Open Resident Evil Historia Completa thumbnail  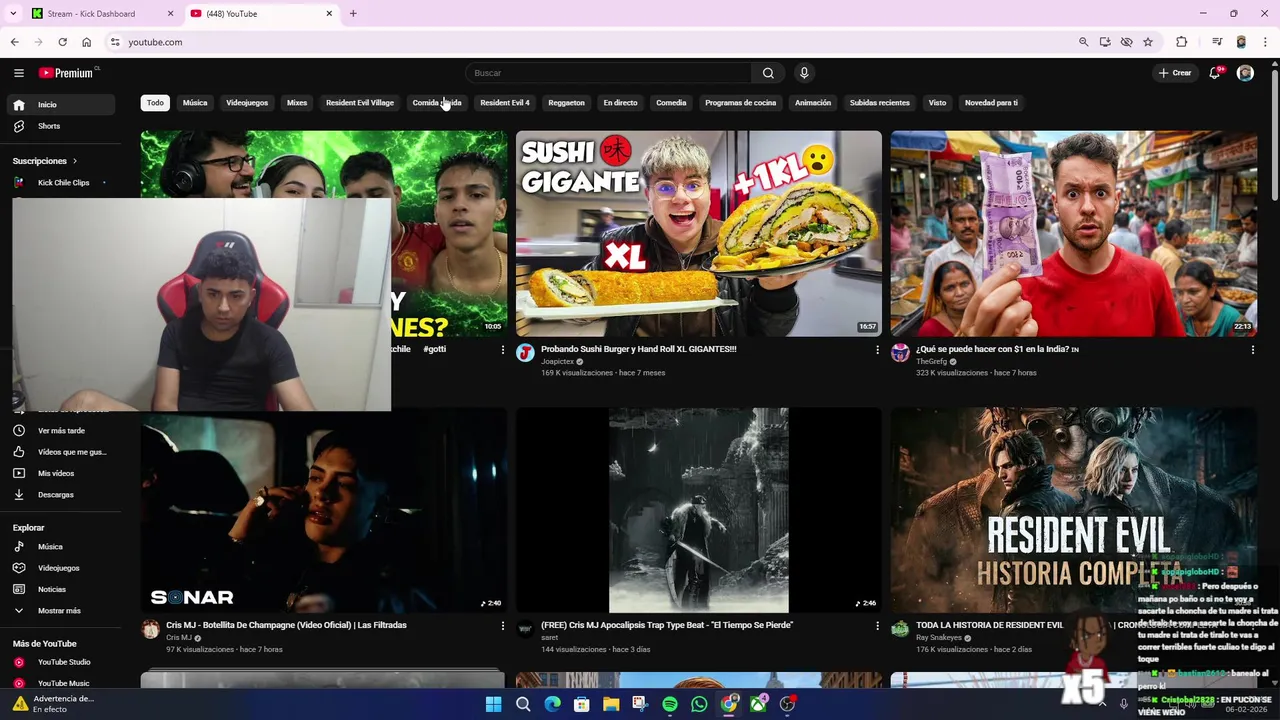(x=1074, y=510)
